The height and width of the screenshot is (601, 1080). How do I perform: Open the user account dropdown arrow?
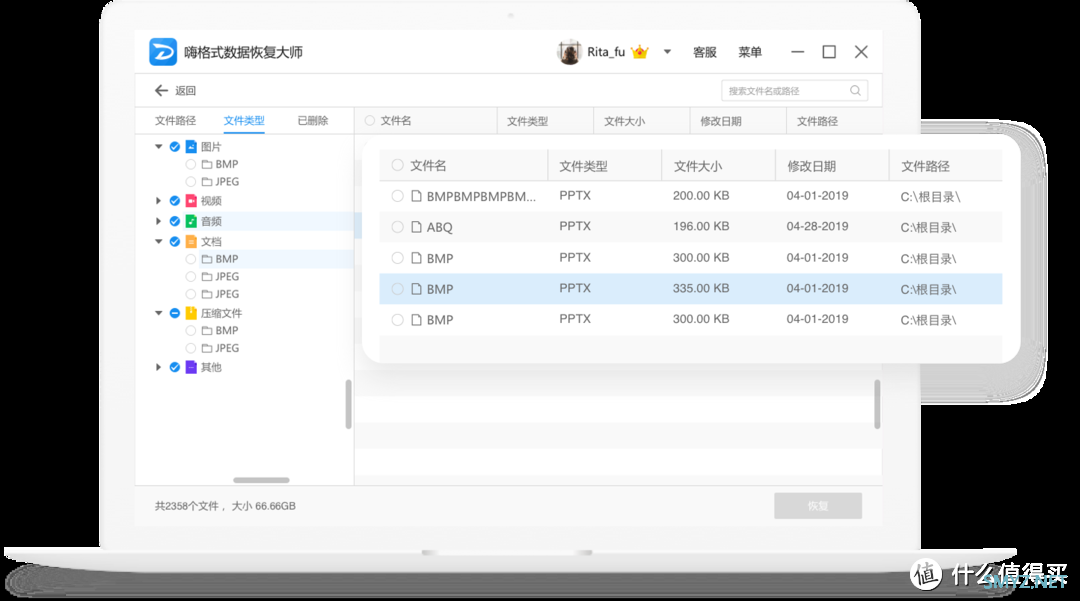(x=667, y=52)
